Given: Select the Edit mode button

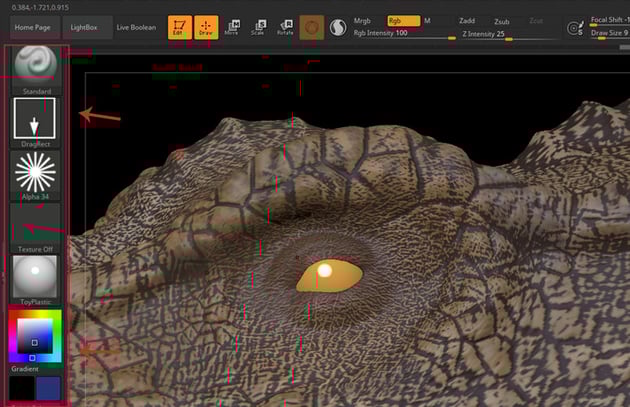Looking at the screenshot, I should coord(181,28).
